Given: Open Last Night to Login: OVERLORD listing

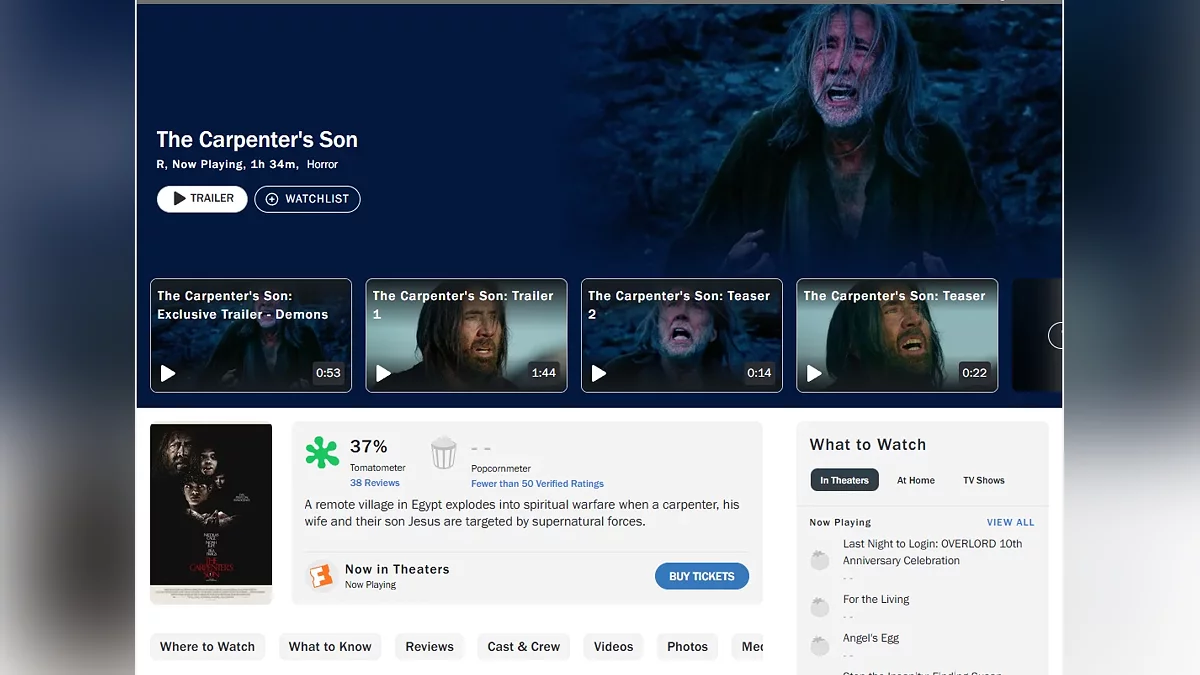Looking at the screenshot, I should click(933, 552).
